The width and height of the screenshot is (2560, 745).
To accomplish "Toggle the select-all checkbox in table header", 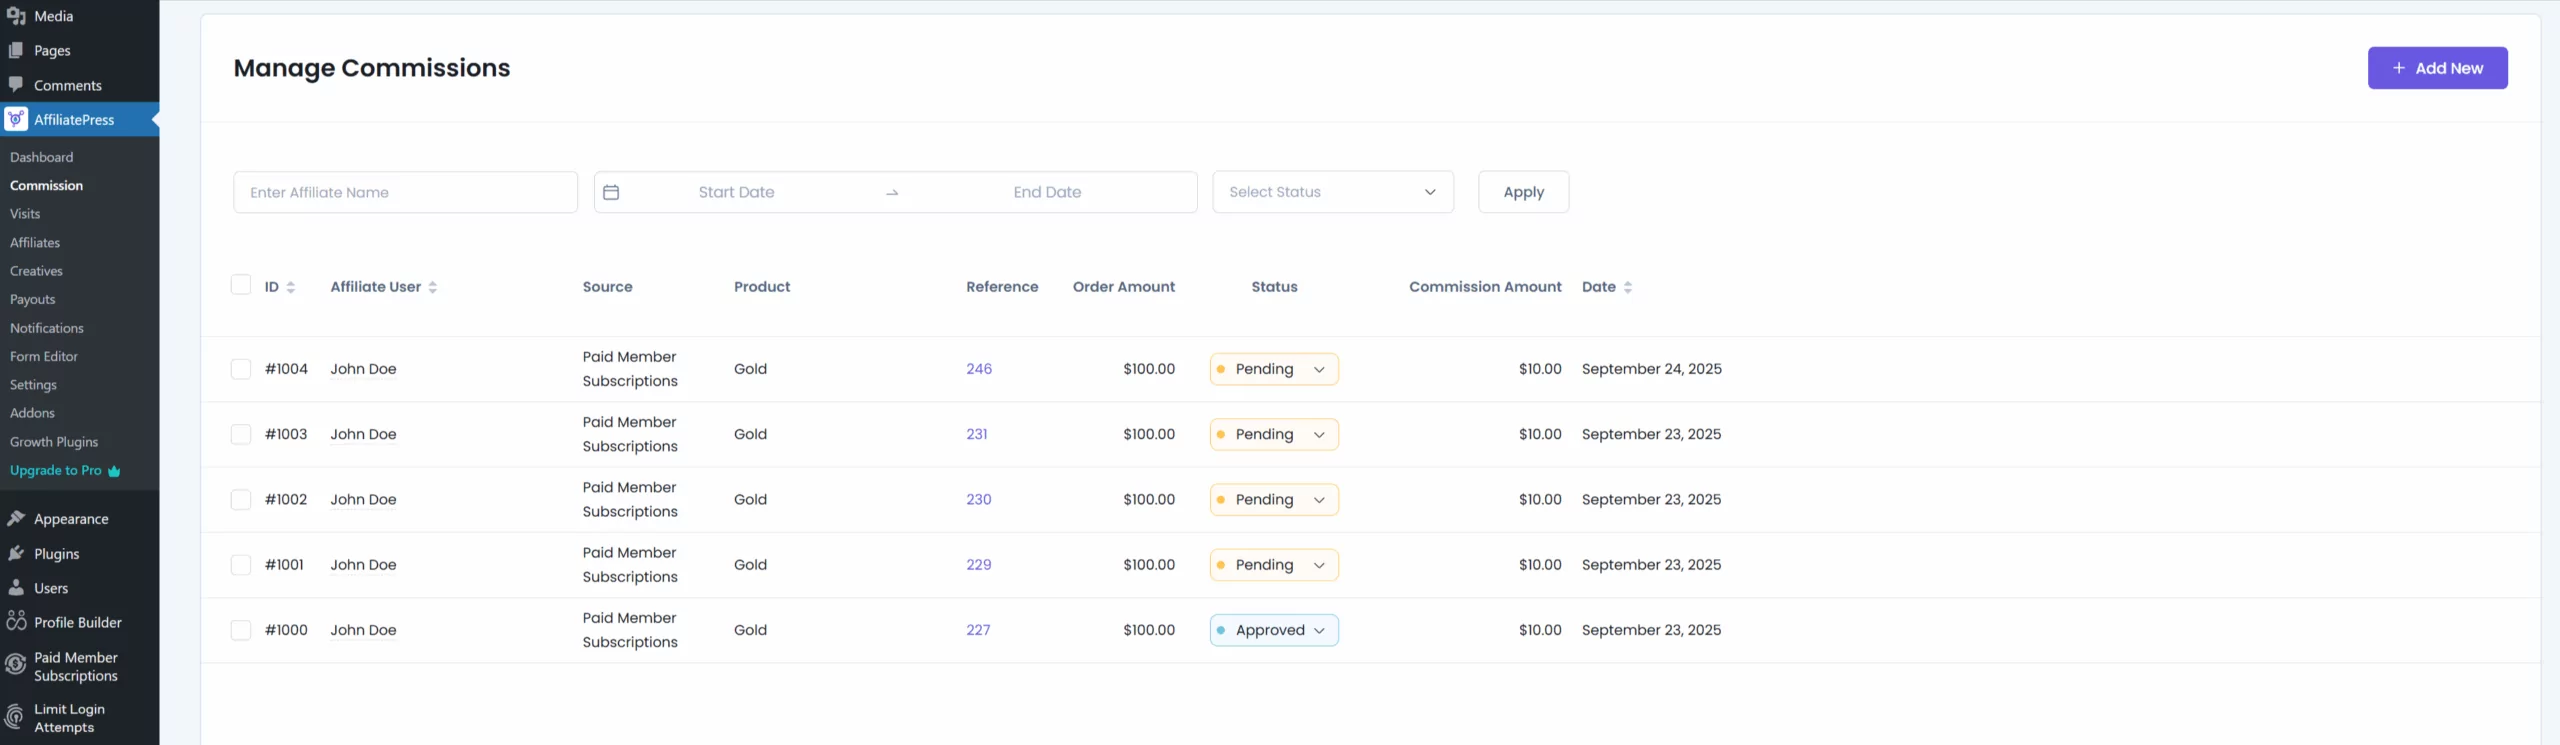I will [241, 285].
